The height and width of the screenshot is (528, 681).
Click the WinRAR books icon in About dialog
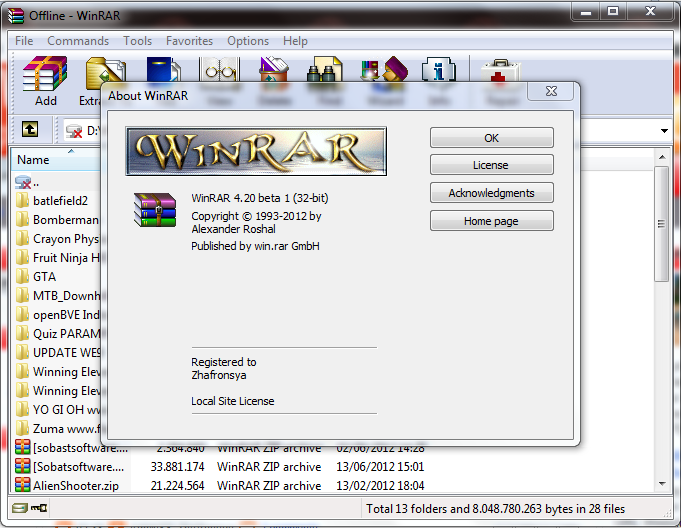pyautogui.click(x=155, y=210)
